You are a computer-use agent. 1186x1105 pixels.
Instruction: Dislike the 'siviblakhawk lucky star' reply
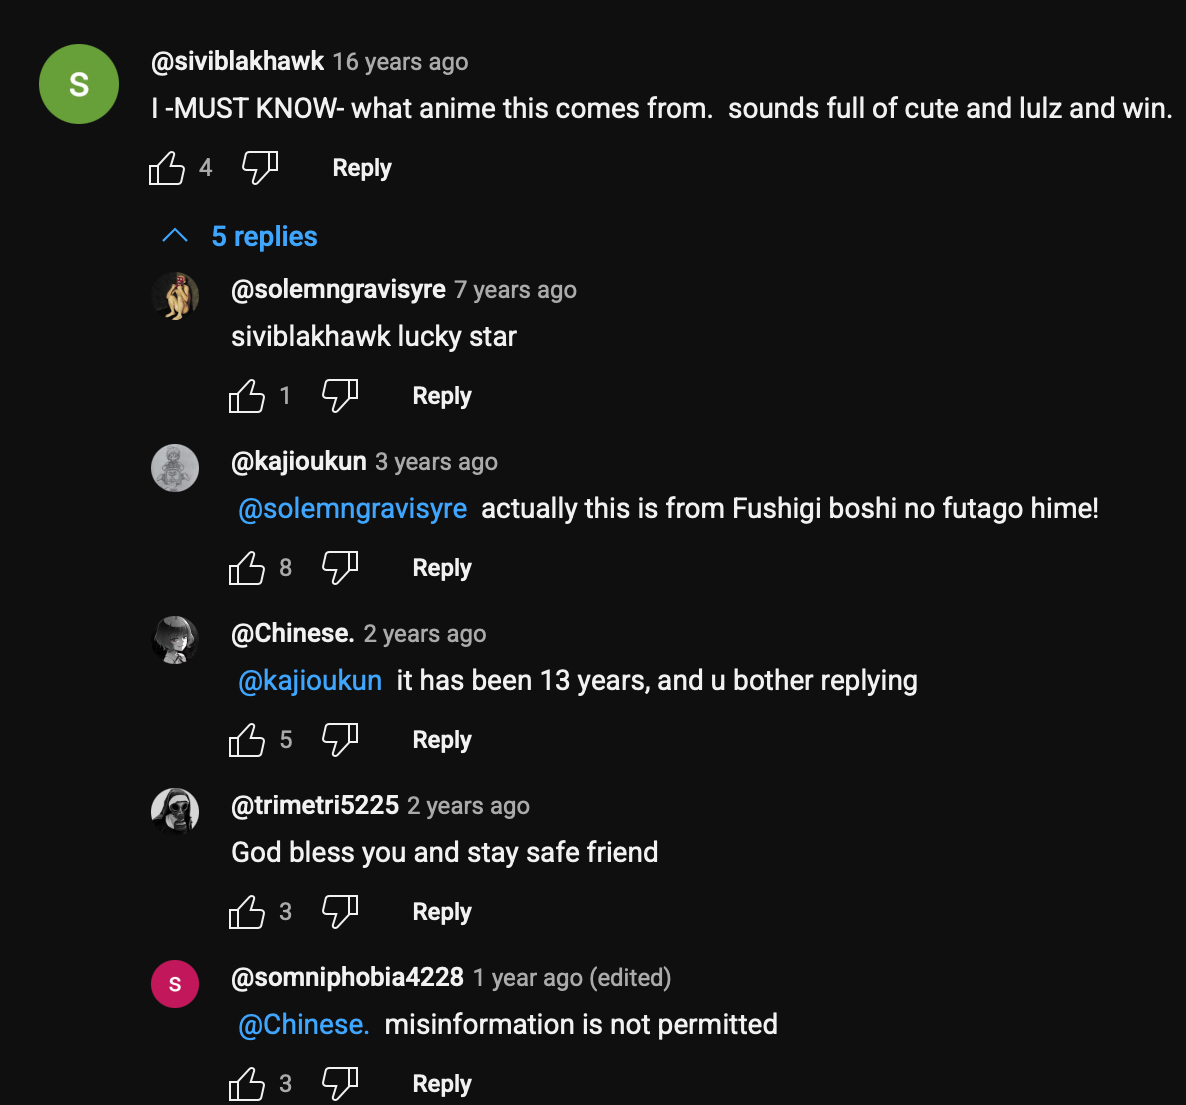click(340, 396)
